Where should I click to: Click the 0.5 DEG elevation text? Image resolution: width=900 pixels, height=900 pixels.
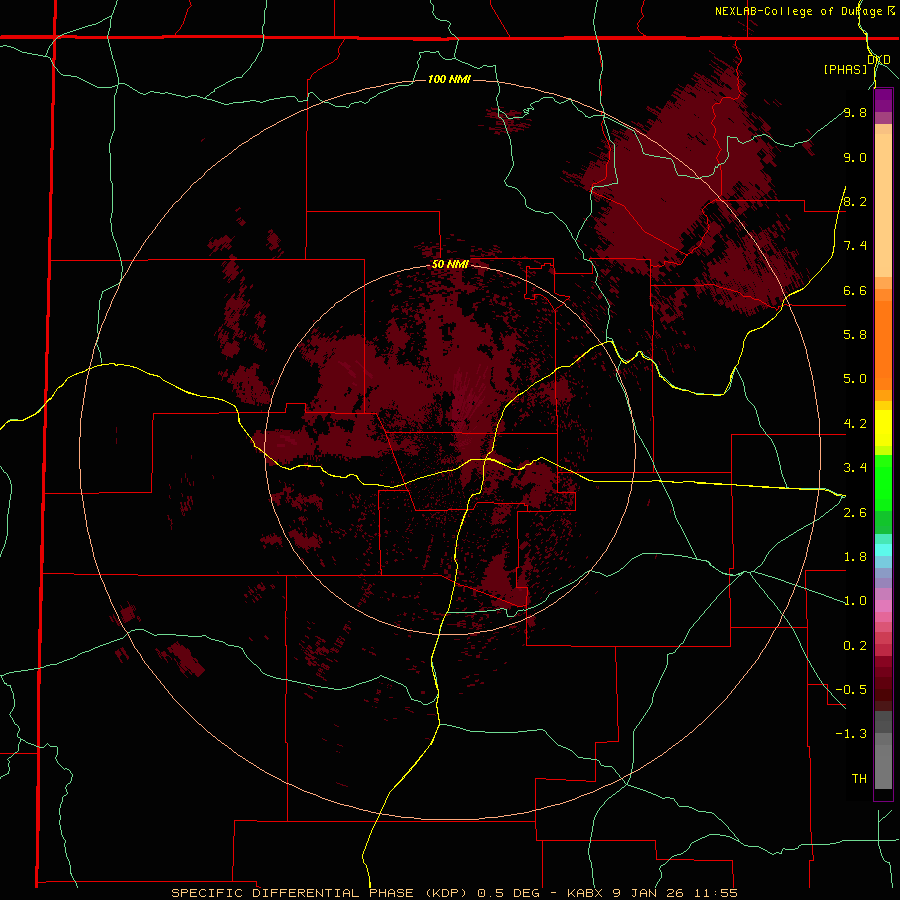coord(509,893)
